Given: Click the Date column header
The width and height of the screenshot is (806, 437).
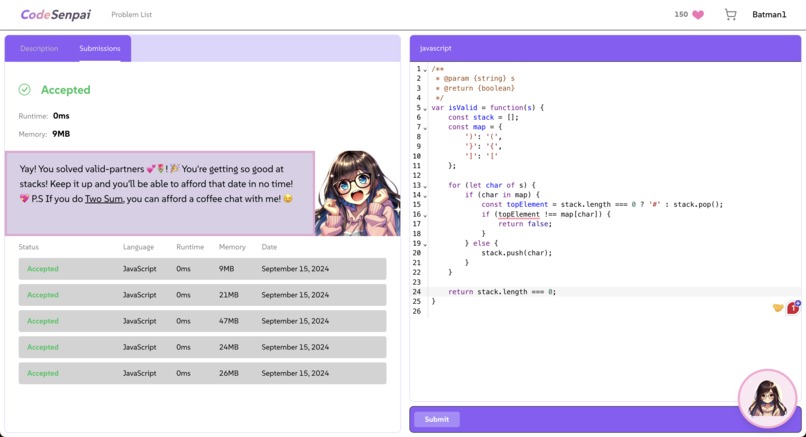Looking at the screenshot, I should pyautogui.click(x=269, y=247).
